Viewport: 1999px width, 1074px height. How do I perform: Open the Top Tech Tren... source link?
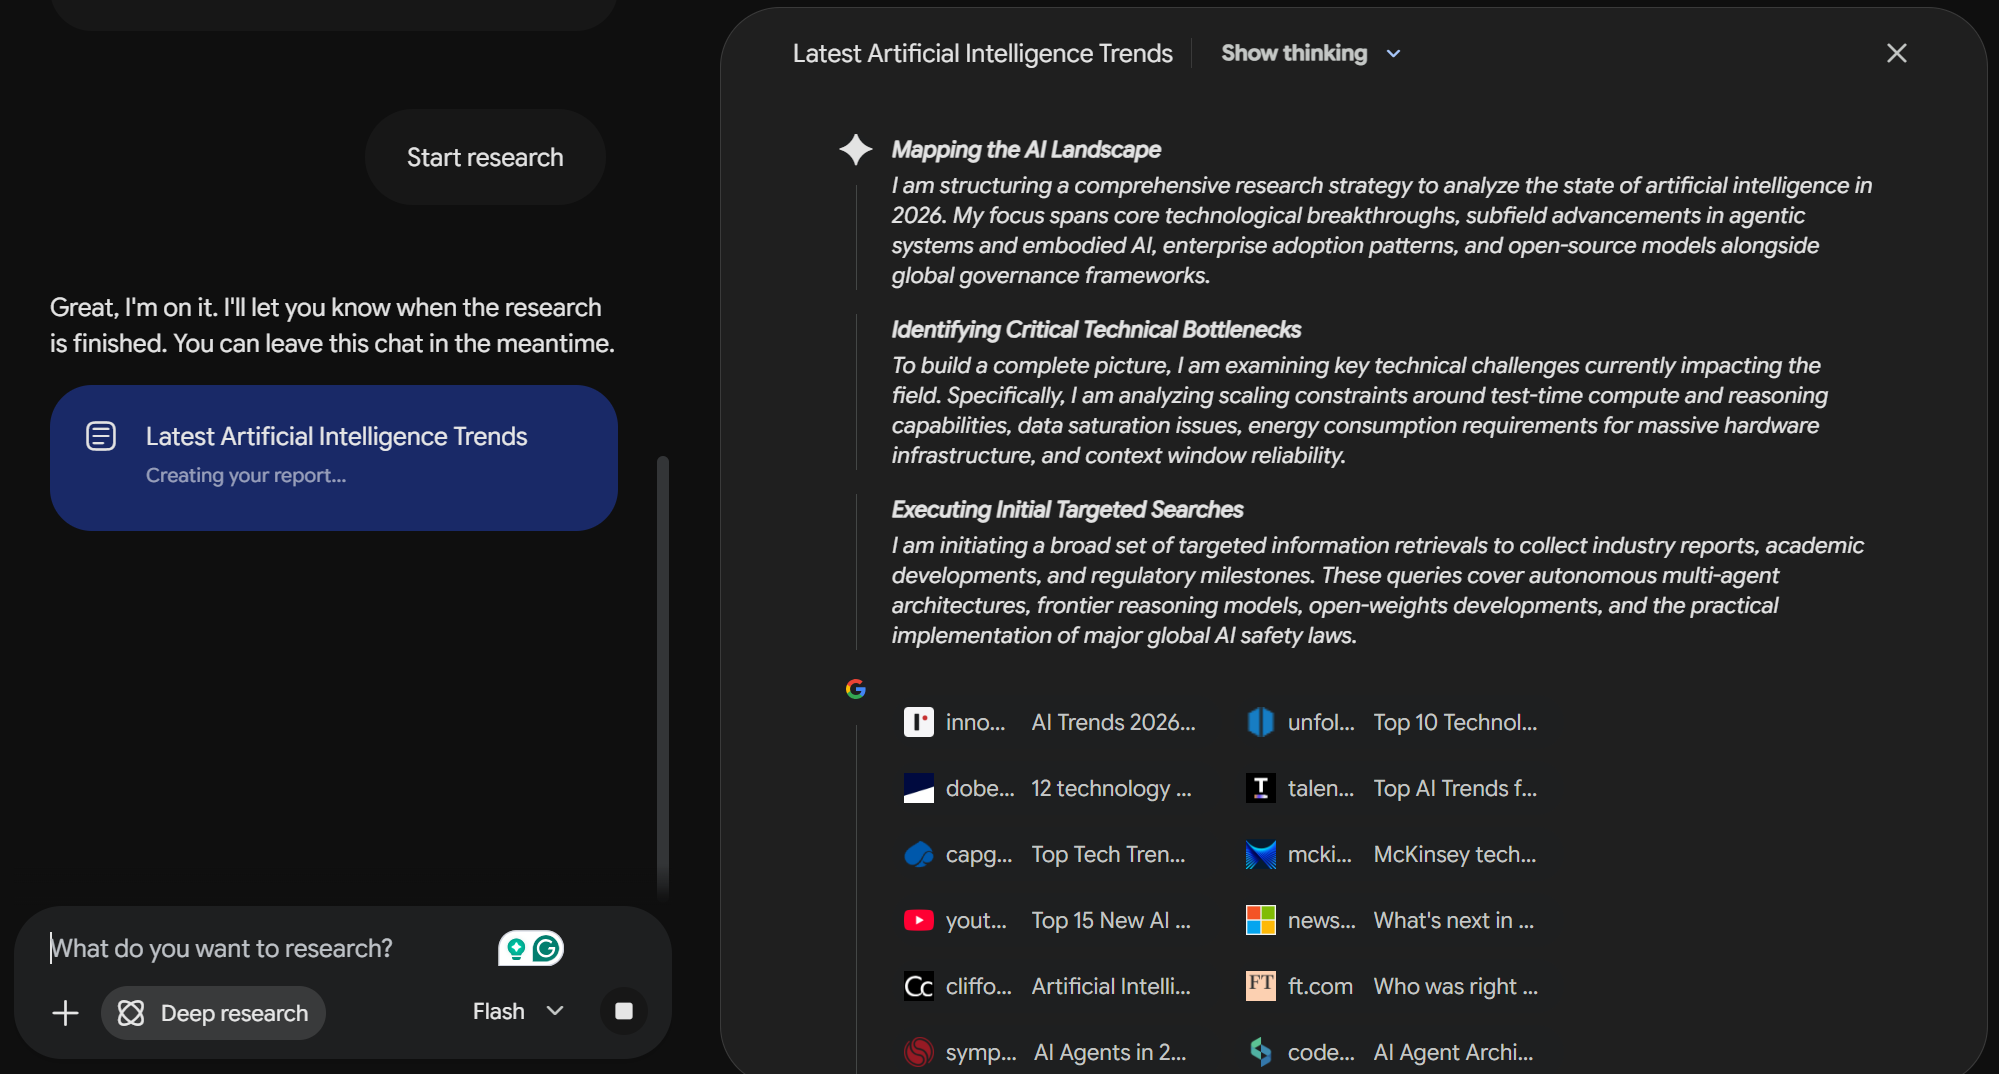click(1108, 854)
